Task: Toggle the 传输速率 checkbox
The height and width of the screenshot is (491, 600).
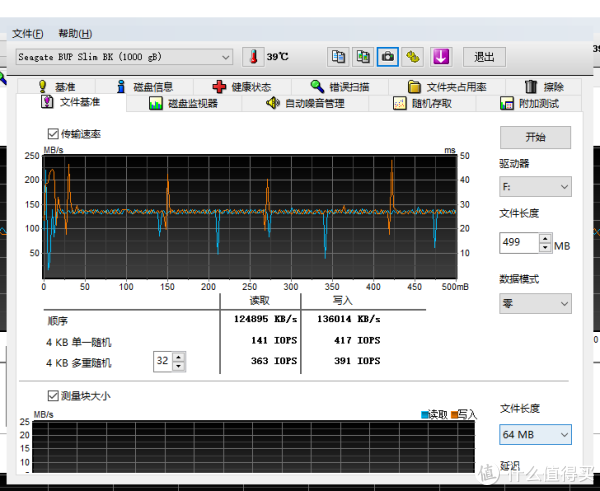Action: (53, 134)
